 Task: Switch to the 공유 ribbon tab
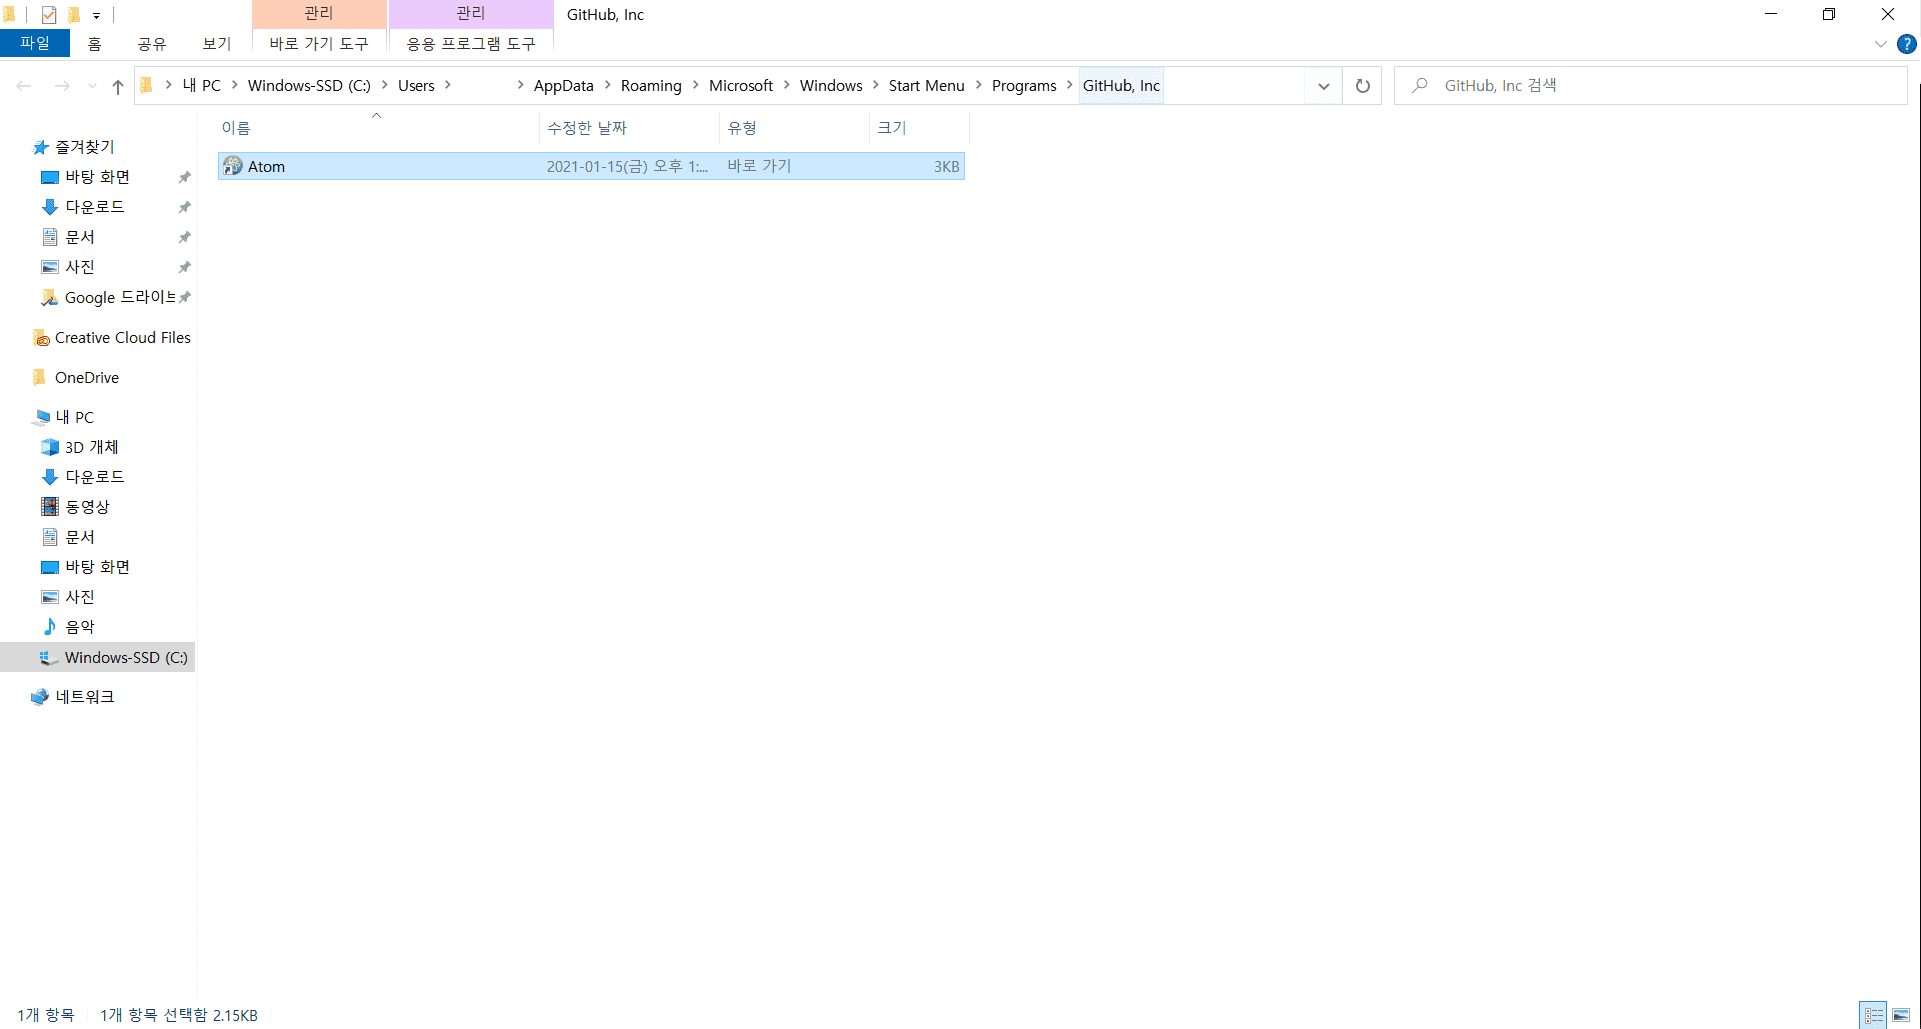point(152,43)
